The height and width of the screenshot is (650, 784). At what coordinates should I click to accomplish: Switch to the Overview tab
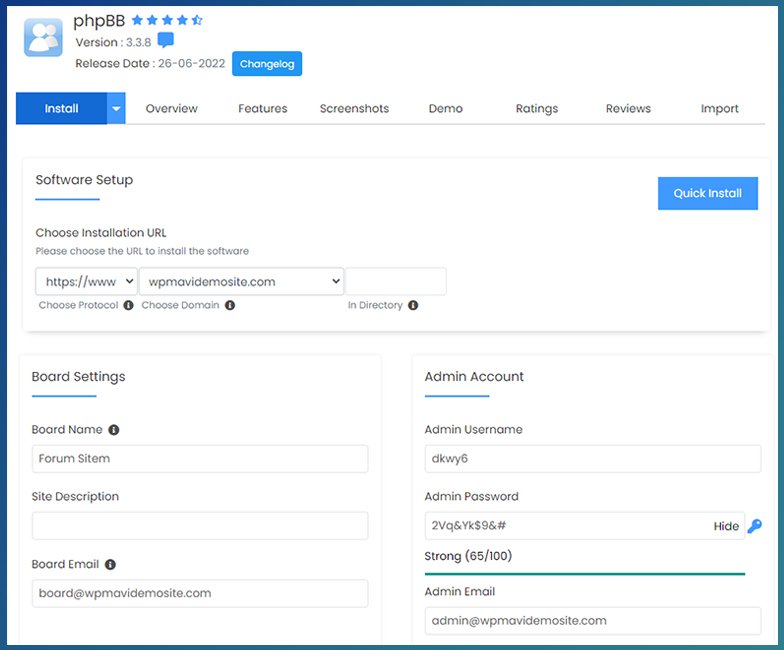coord(172,108)
